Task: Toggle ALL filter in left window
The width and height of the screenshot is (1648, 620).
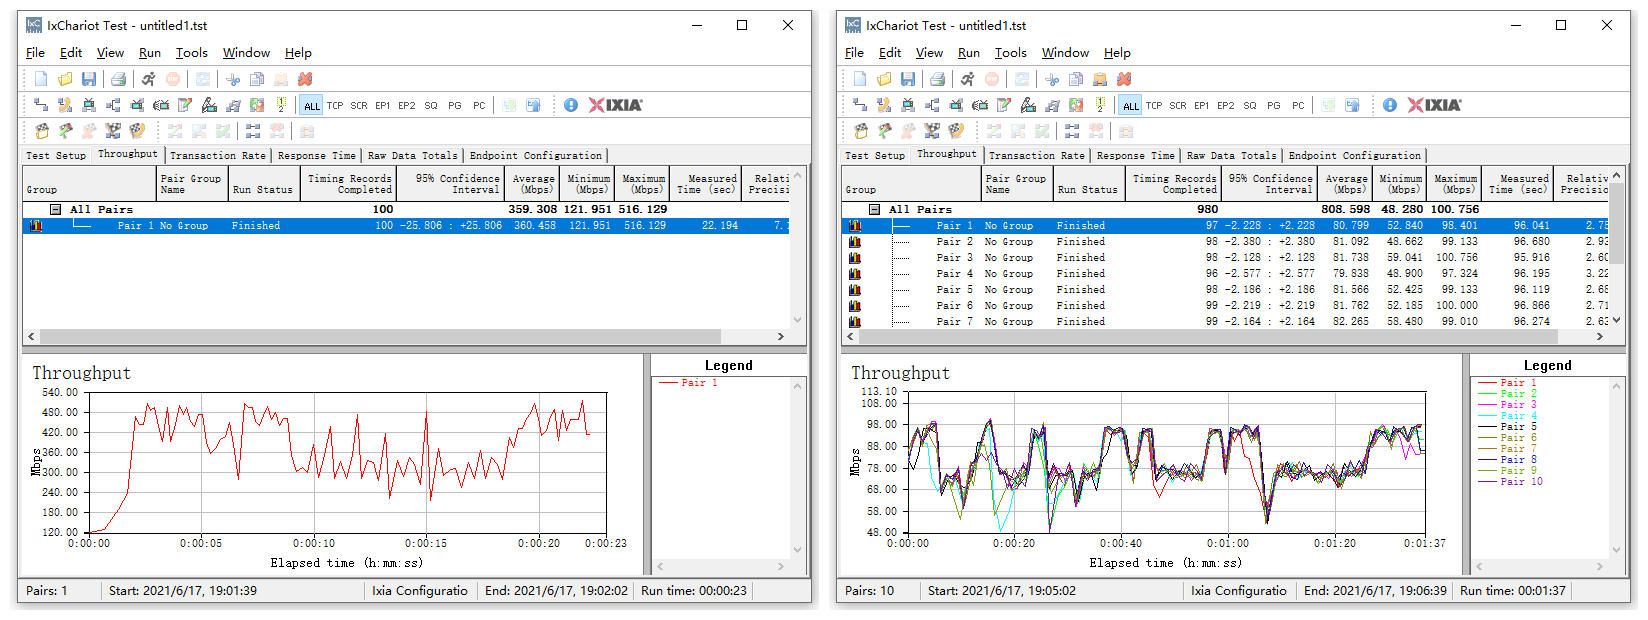Action: click(x=312, y=106)
